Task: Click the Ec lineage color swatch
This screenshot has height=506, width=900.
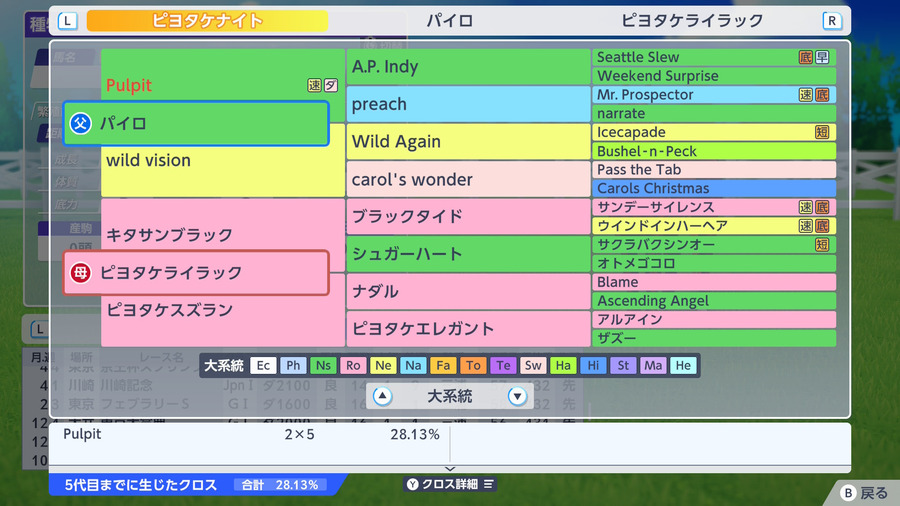Action: point(263,365)
